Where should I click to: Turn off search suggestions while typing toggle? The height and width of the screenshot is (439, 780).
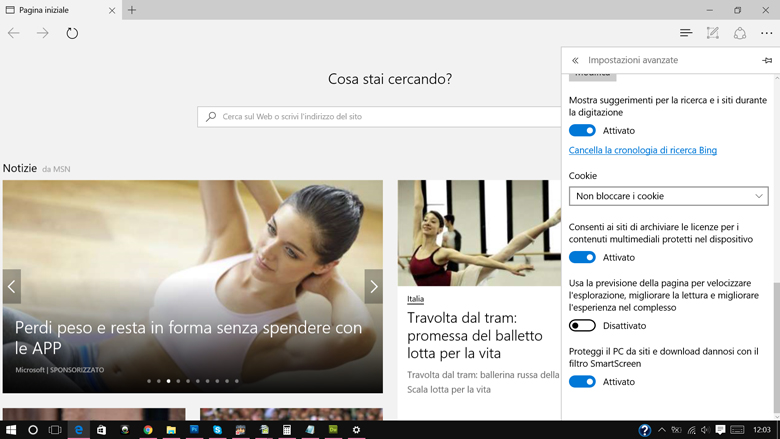click(x=582, y=131)
